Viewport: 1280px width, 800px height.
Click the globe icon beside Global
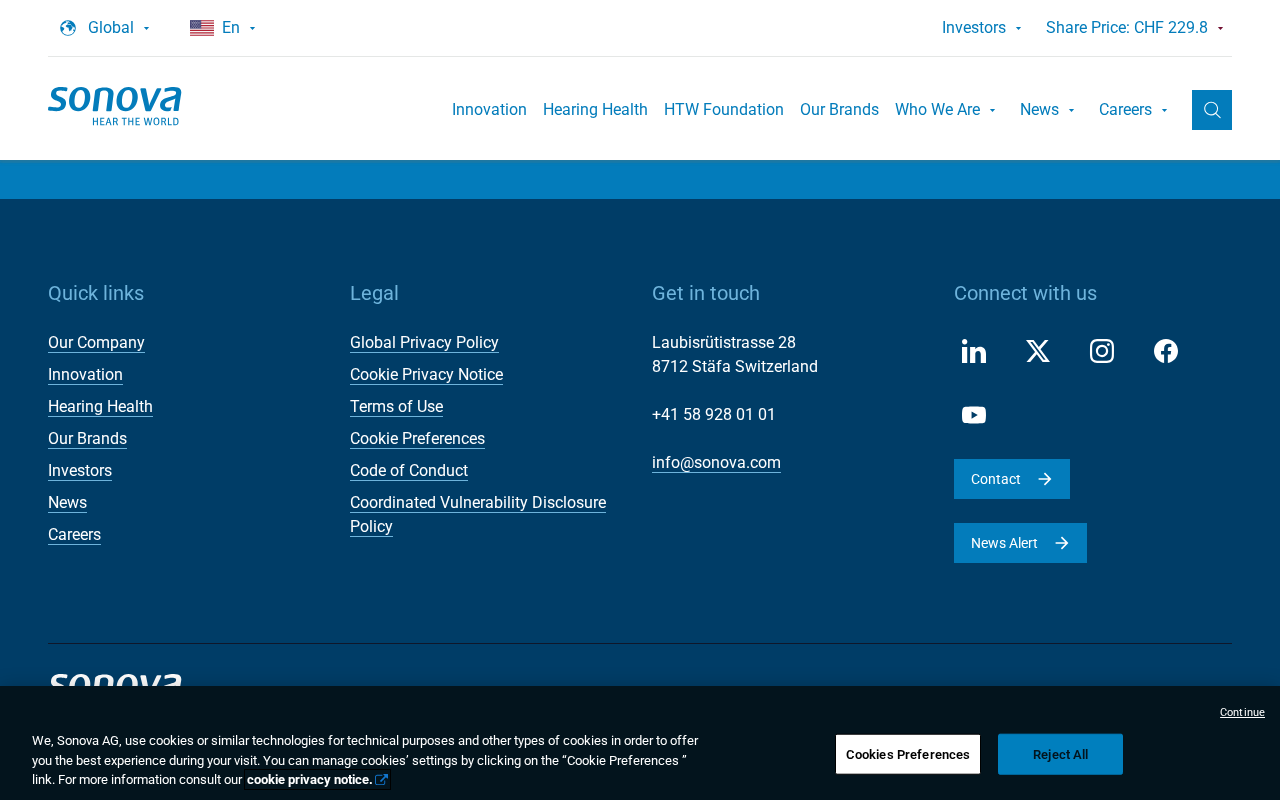tap(68, 28)
